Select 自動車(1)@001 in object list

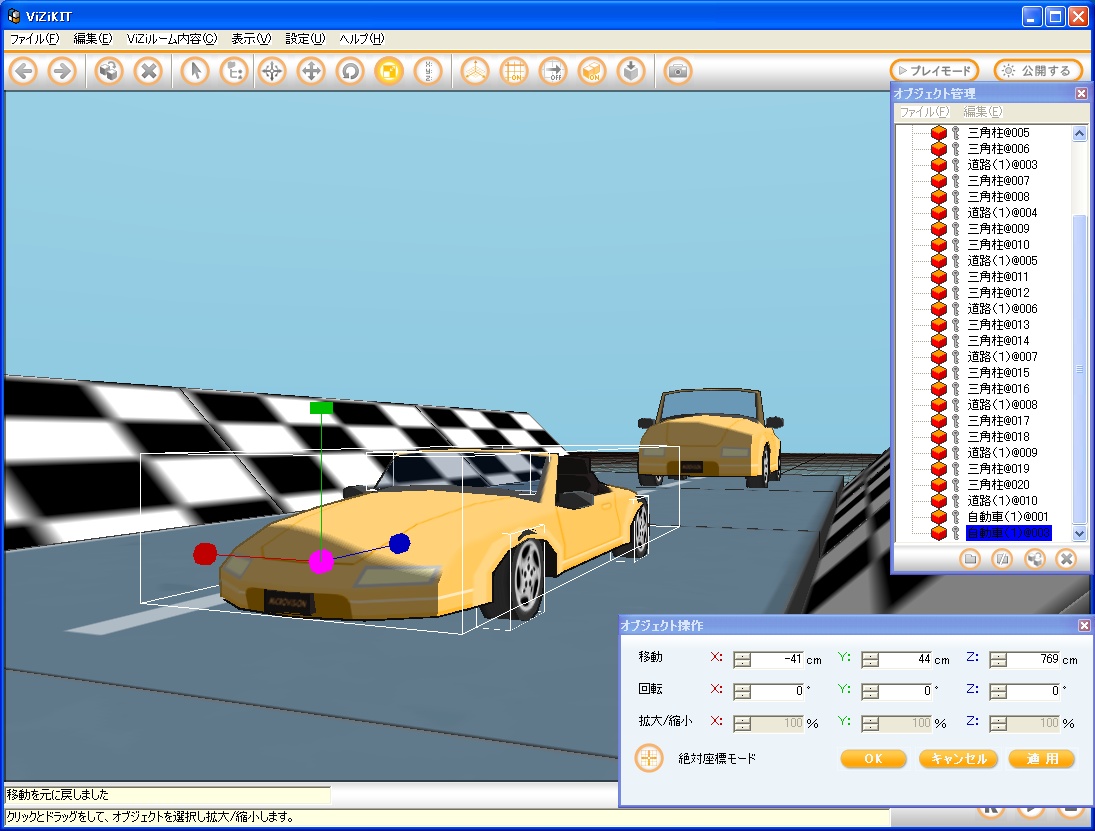(x=1007, y=517)
